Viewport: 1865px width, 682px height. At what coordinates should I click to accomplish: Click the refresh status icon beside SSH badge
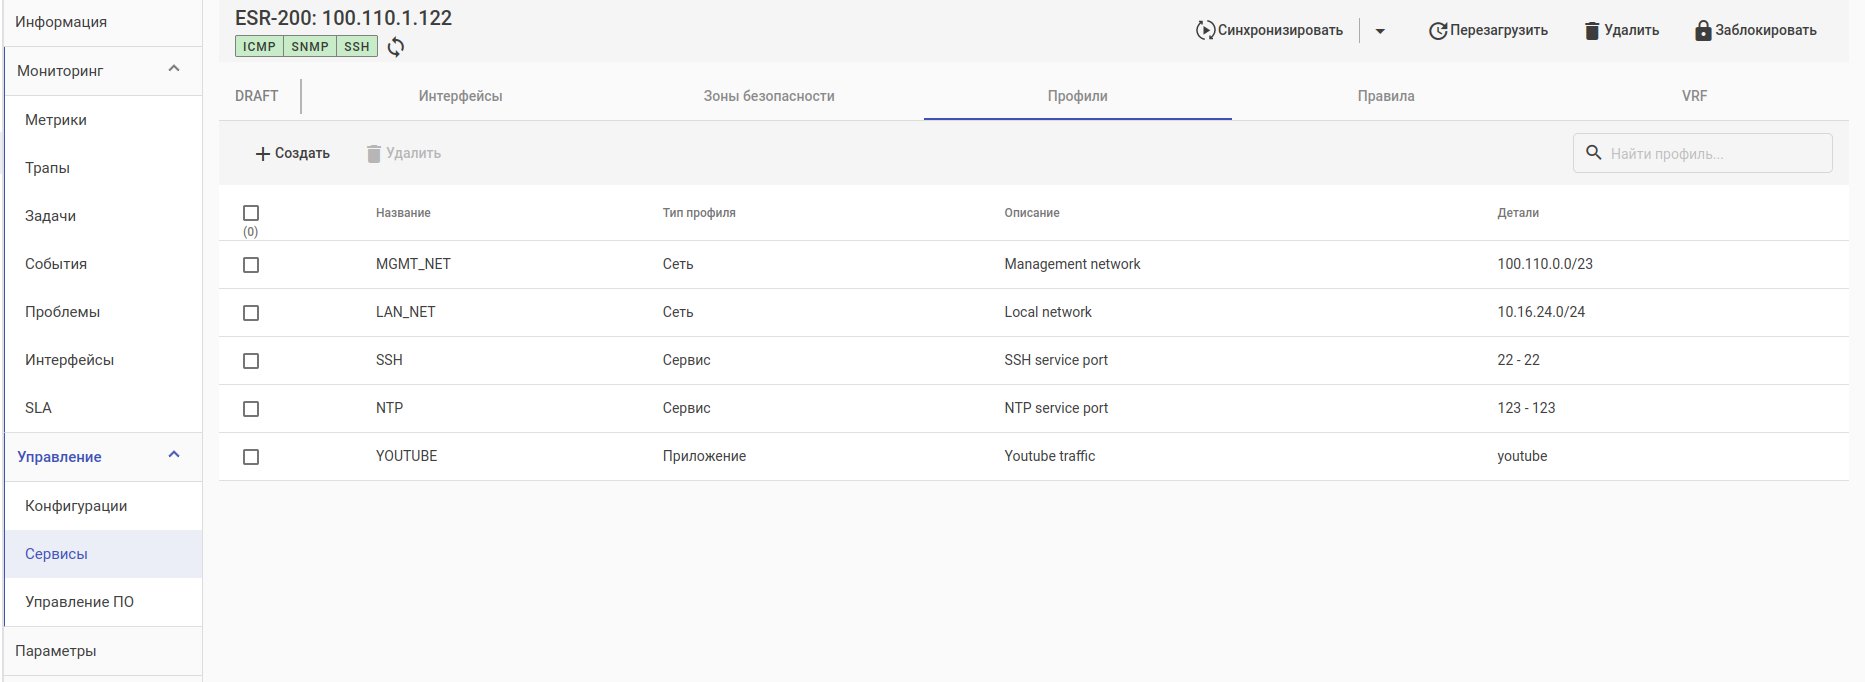point(396,47)
